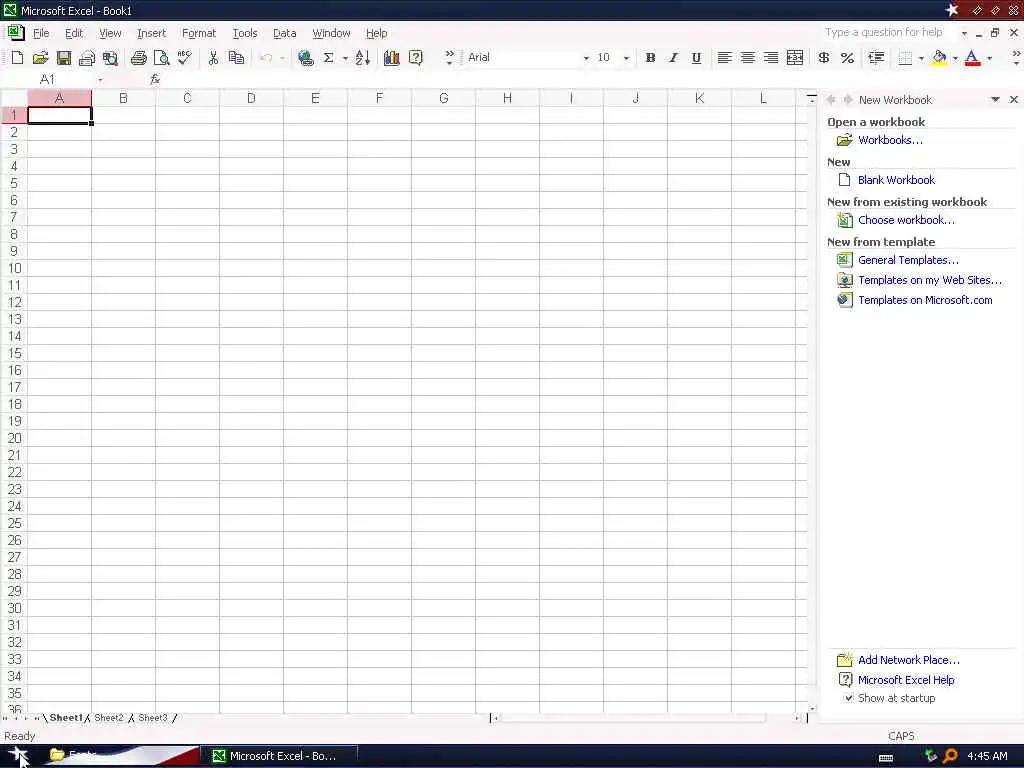The height and width of the screenshot is (768, 1024).
Task: Toggle Bold formatting
Action: coord(650,57)
